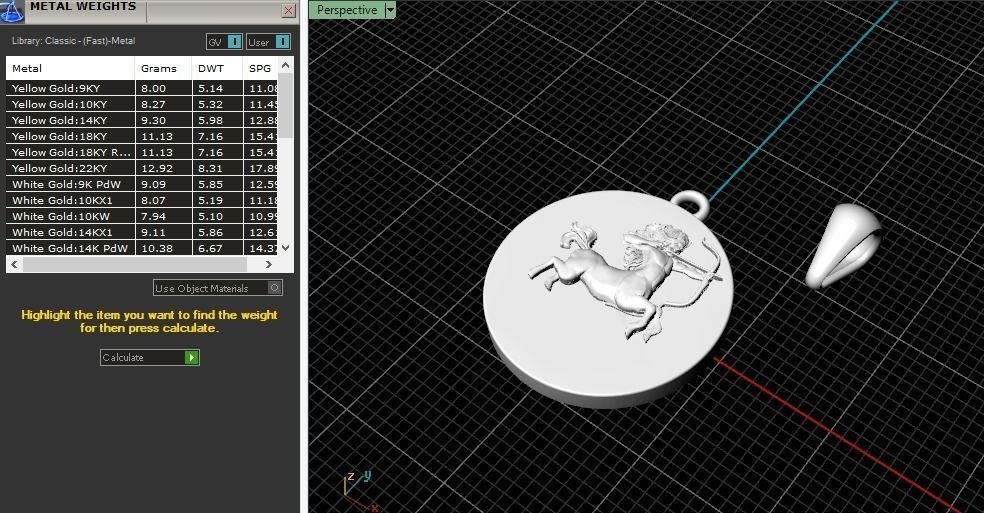Click the DWT column header
Image resolution: width=984 pixels, height=513 pixels.
click(x=217, y=68)
